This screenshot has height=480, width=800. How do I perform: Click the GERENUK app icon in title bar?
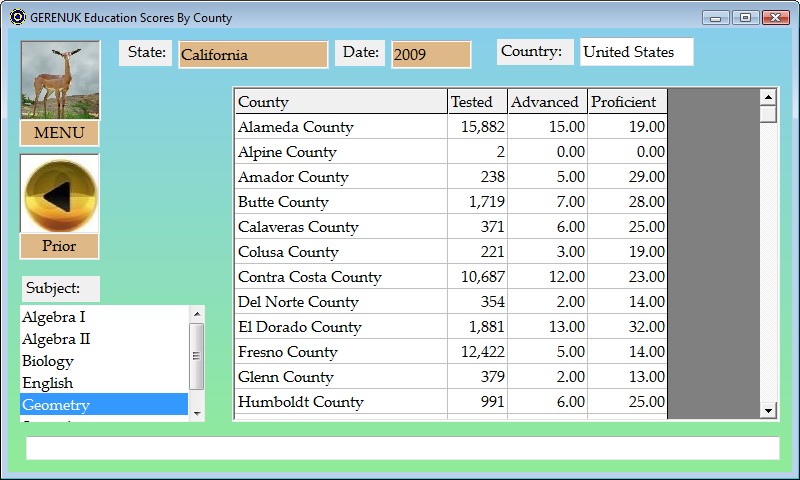click(x=17, y=17)
